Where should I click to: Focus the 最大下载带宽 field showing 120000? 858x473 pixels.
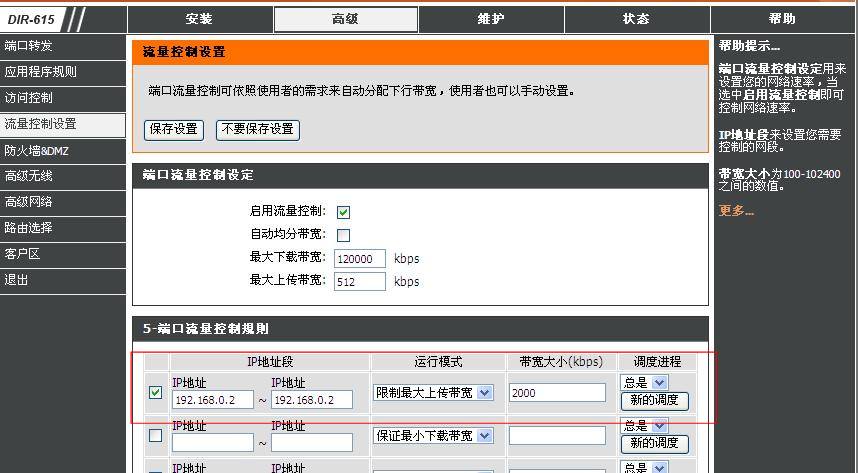tap(360, 259)
